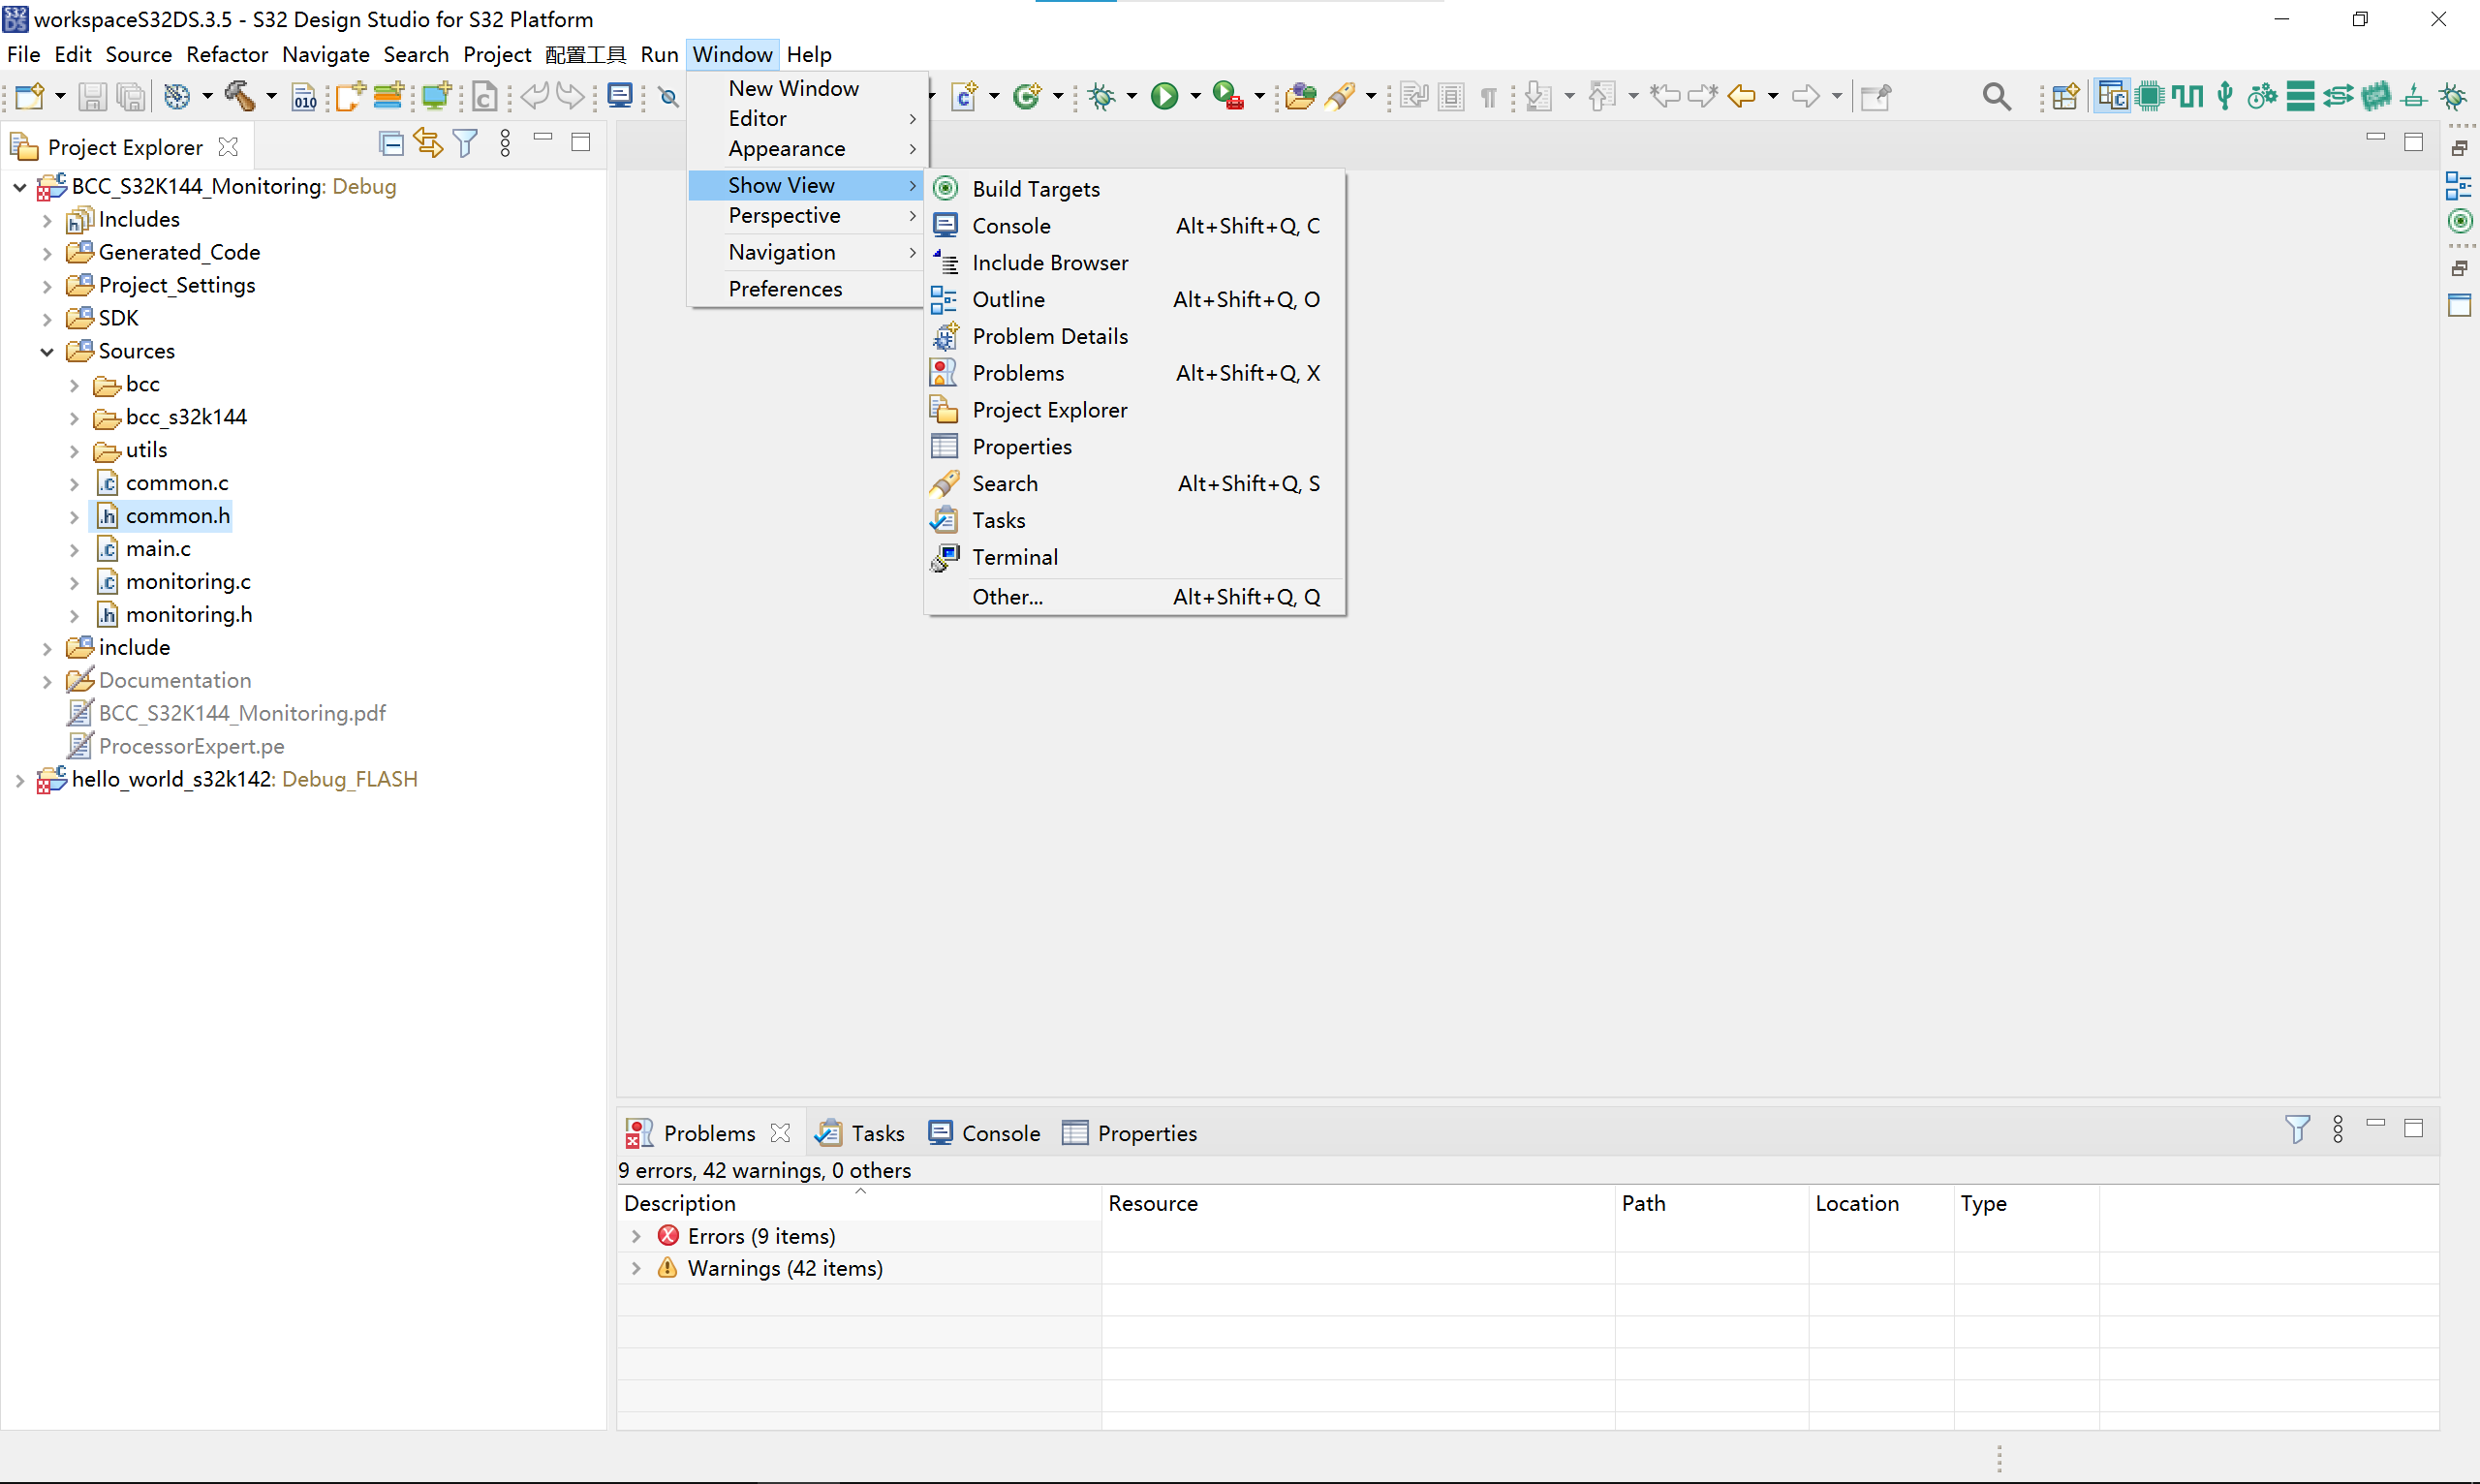This screenshot has height=1484, width=2480.
Task: Open the Clocks waveform perspective icon
Action: (x=2187, y=96)
